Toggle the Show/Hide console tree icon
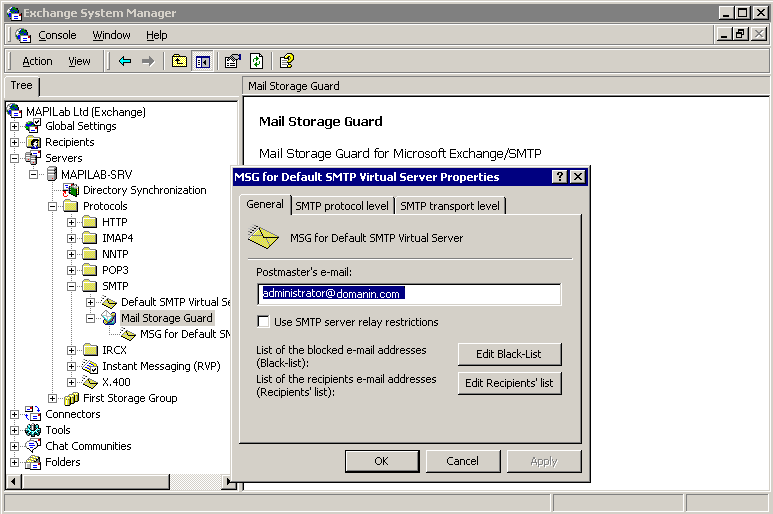This screenshot has width=773, height=514. click(x=203, y=61)
